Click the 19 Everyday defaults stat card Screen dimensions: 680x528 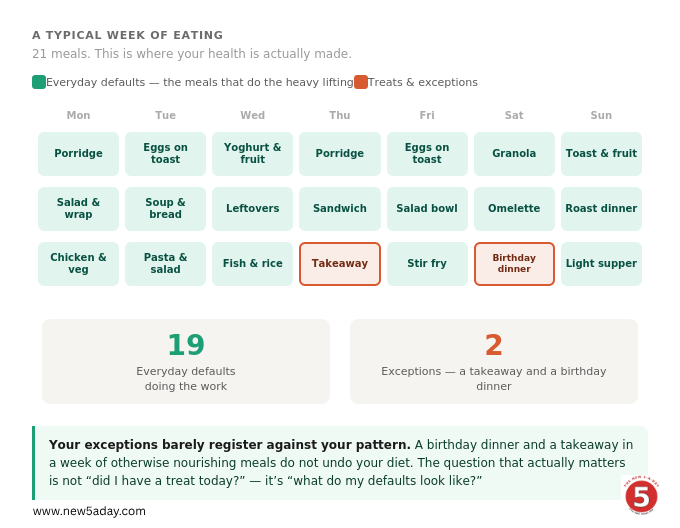pos(186,361)
